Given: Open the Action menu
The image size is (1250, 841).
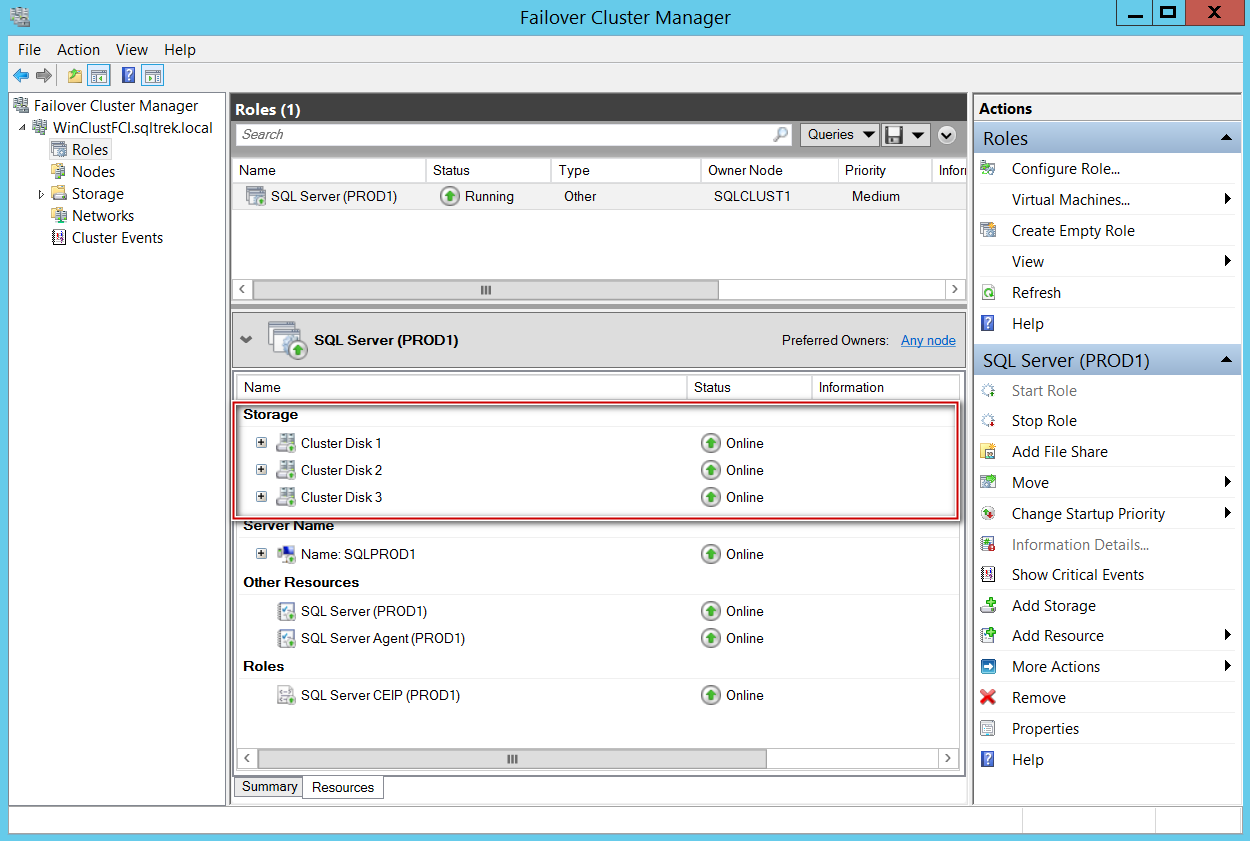Looking at the screenshot, I should click(x=78, y=49).
